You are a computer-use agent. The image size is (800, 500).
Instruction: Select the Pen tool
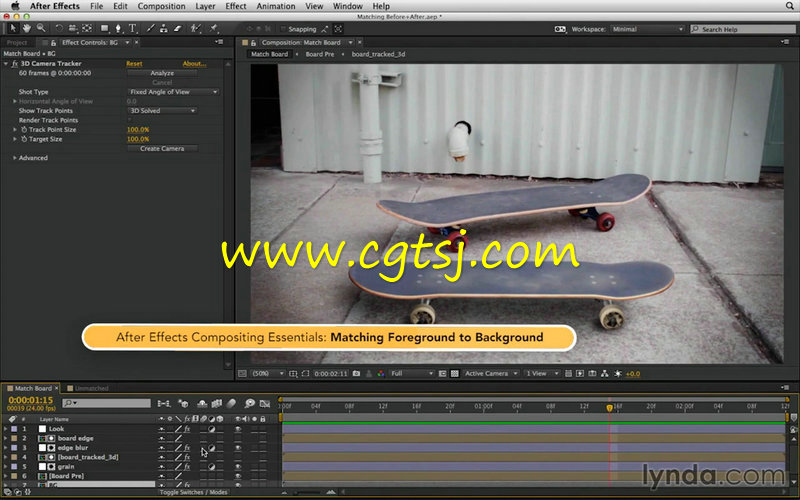point(118,29)
